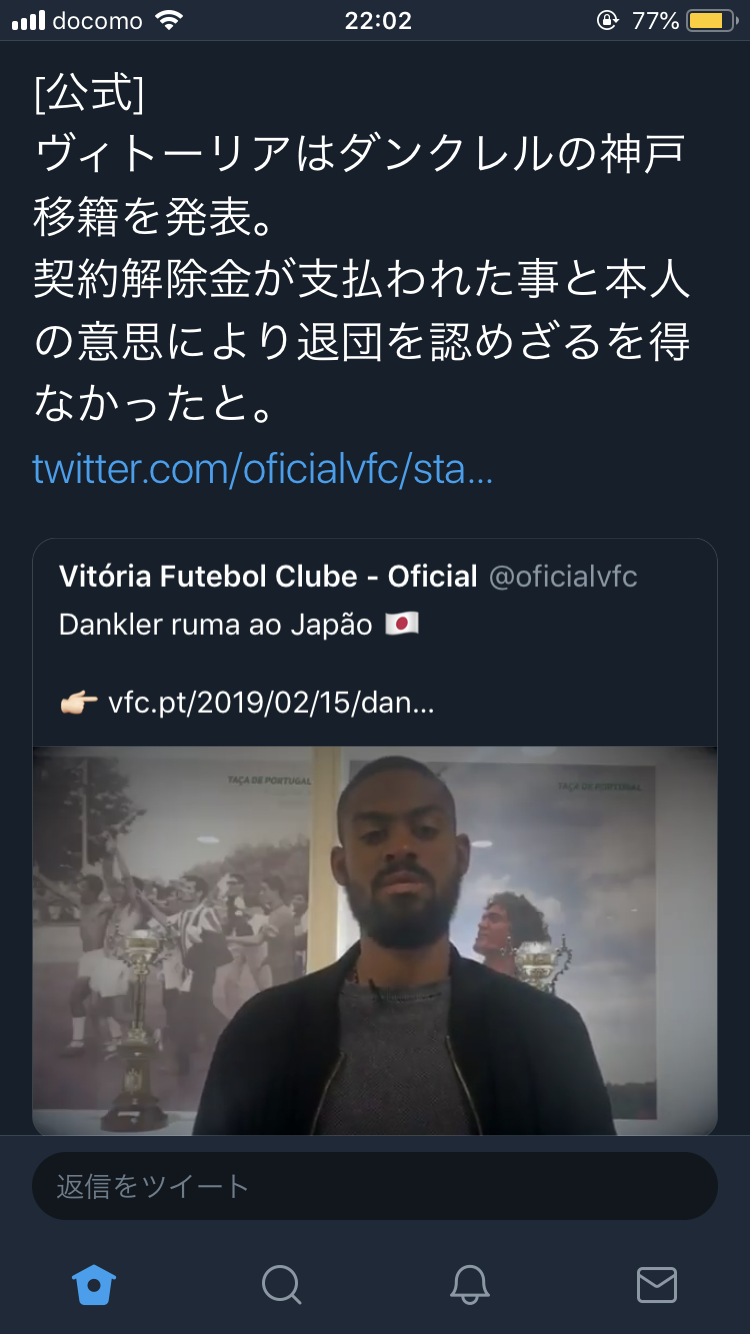750x1334 pixels.
Task: Tap the battery indicator icon
Action: pyautogui.click(x=713, y=21)
